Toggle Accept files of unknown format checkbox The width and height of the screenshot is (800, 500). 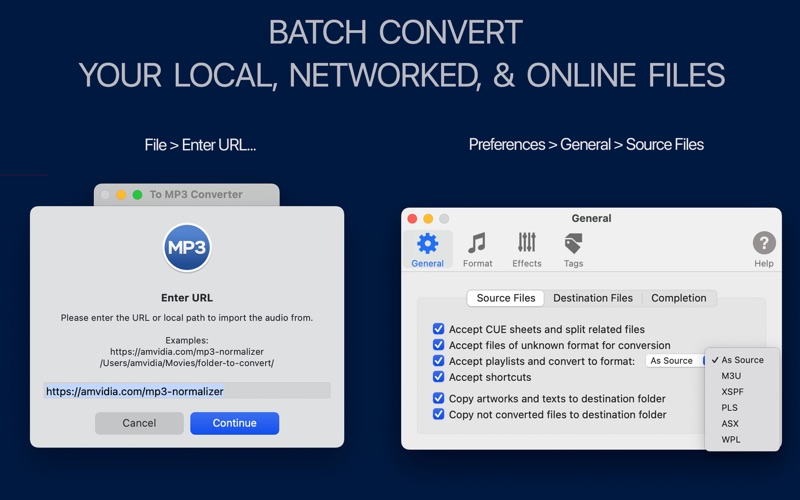(x=438, y=344)
